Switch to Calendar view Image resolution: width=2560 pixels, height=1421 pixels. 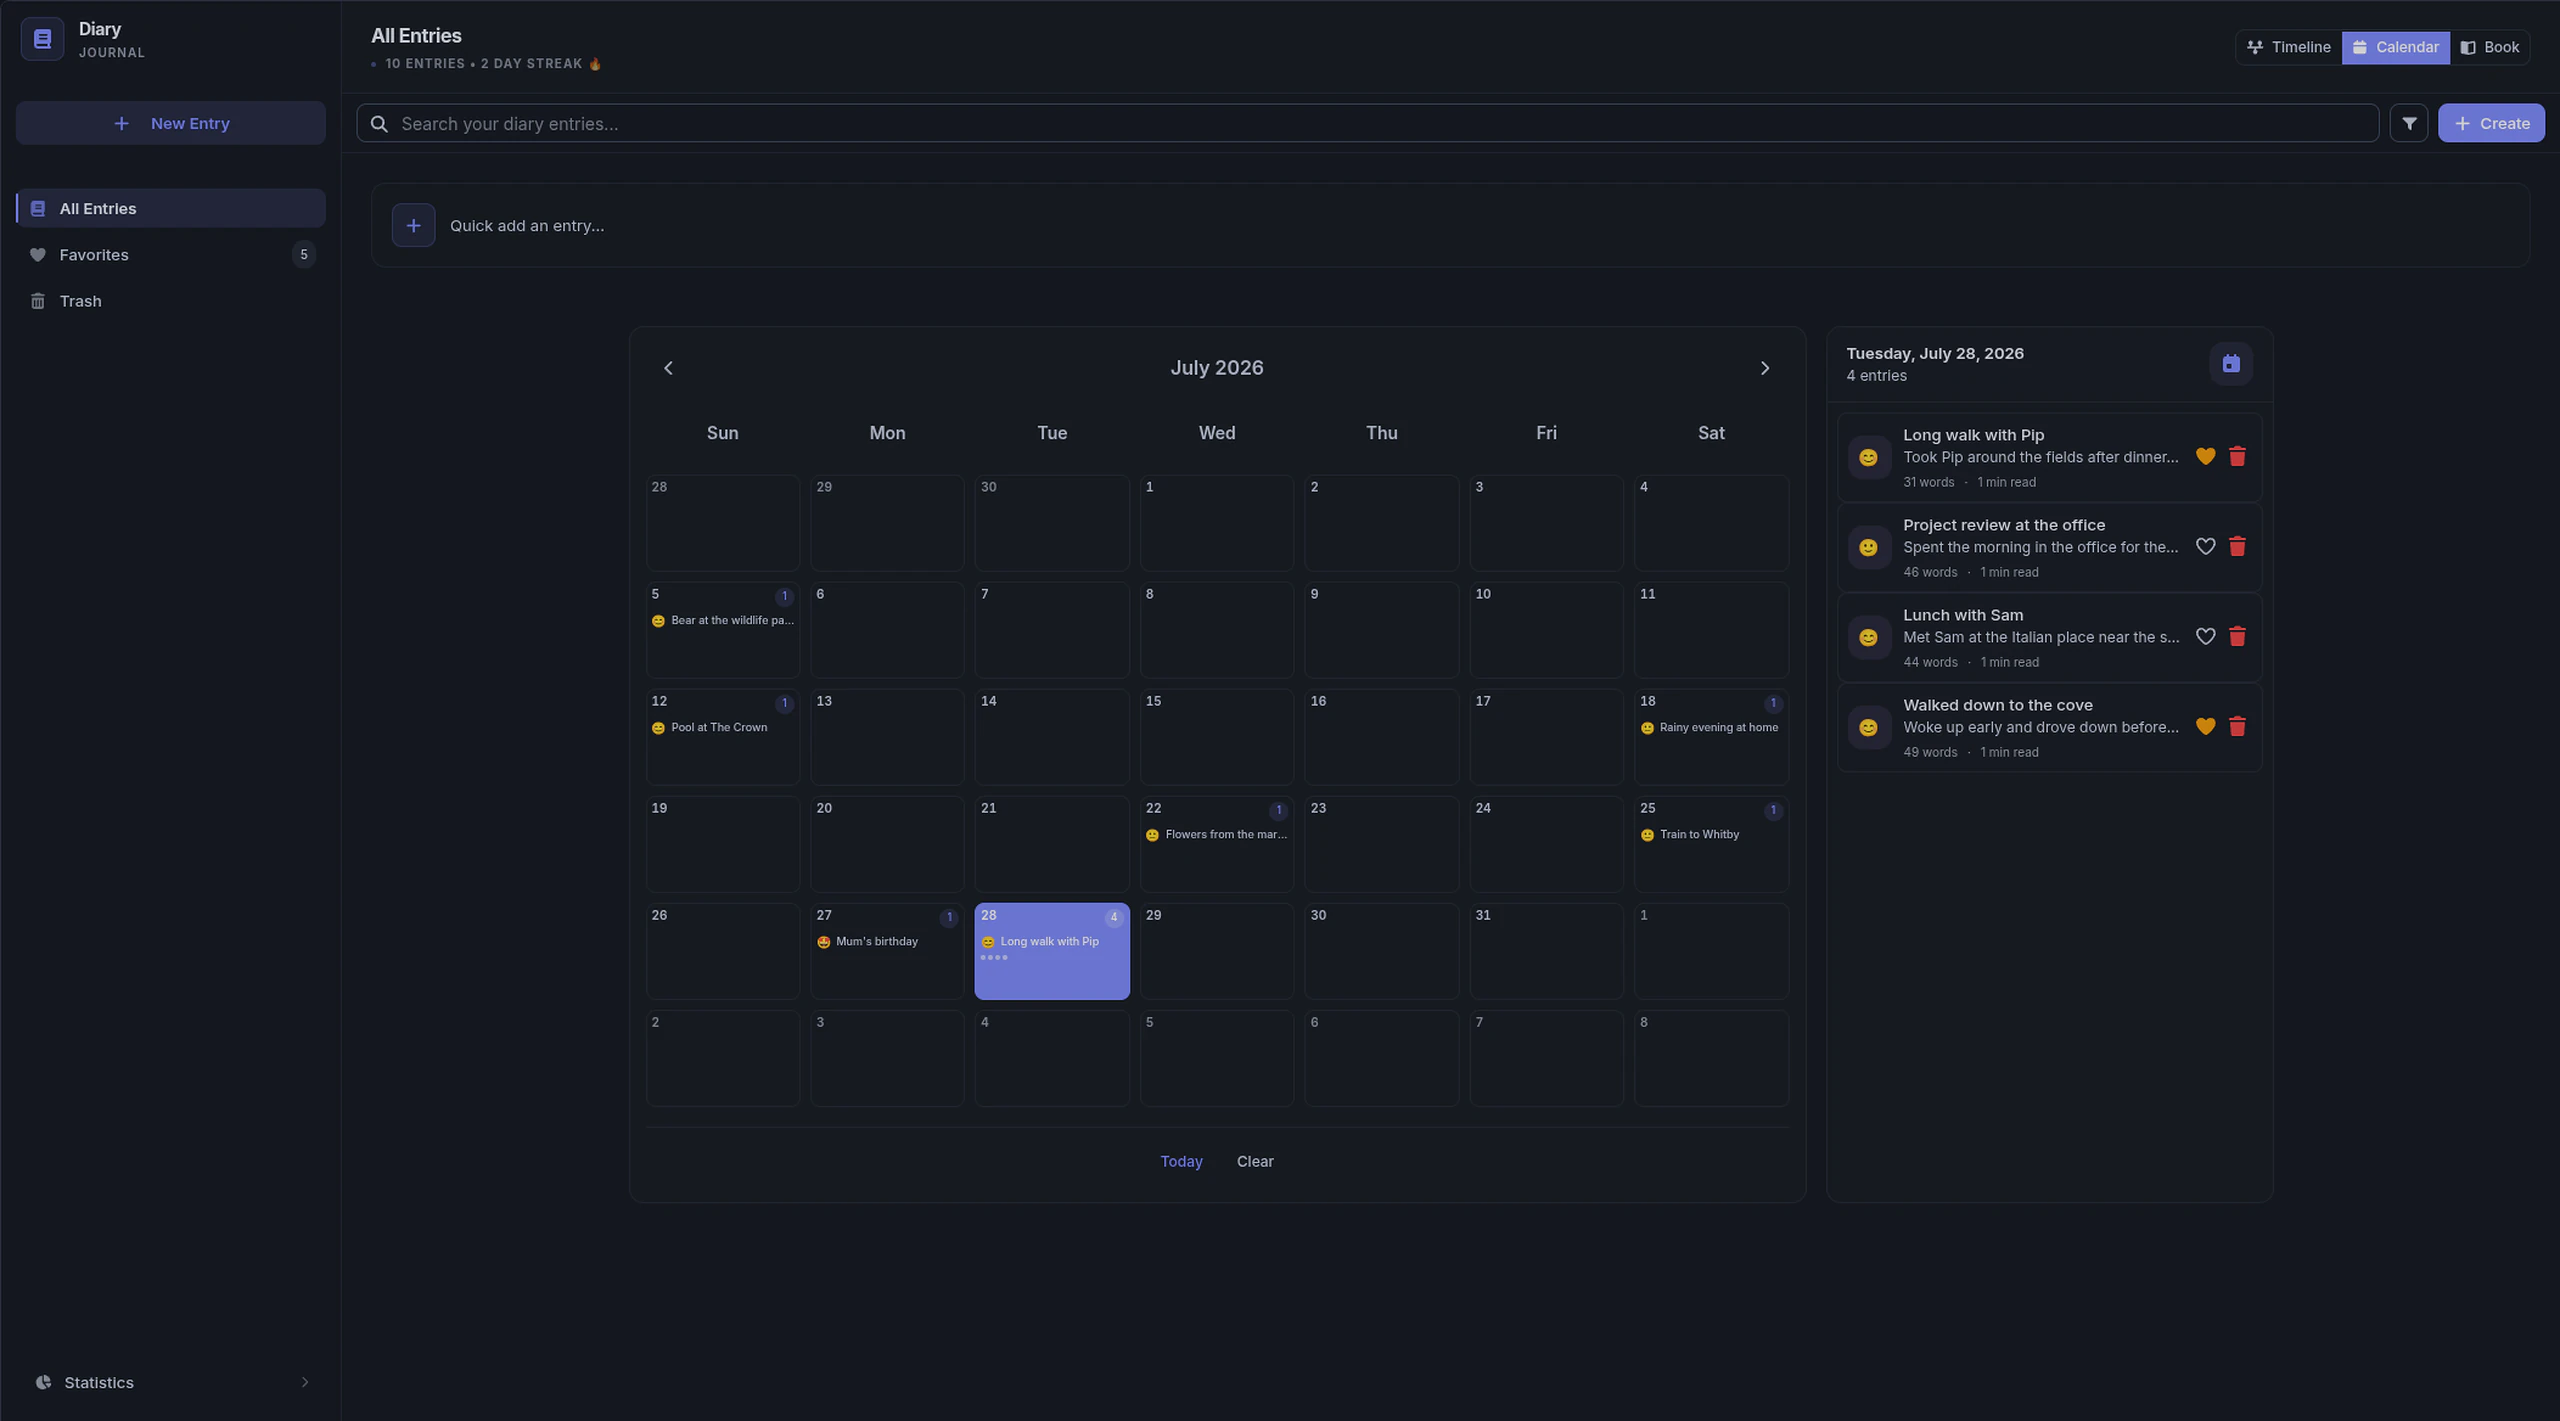coord(2395,47)
